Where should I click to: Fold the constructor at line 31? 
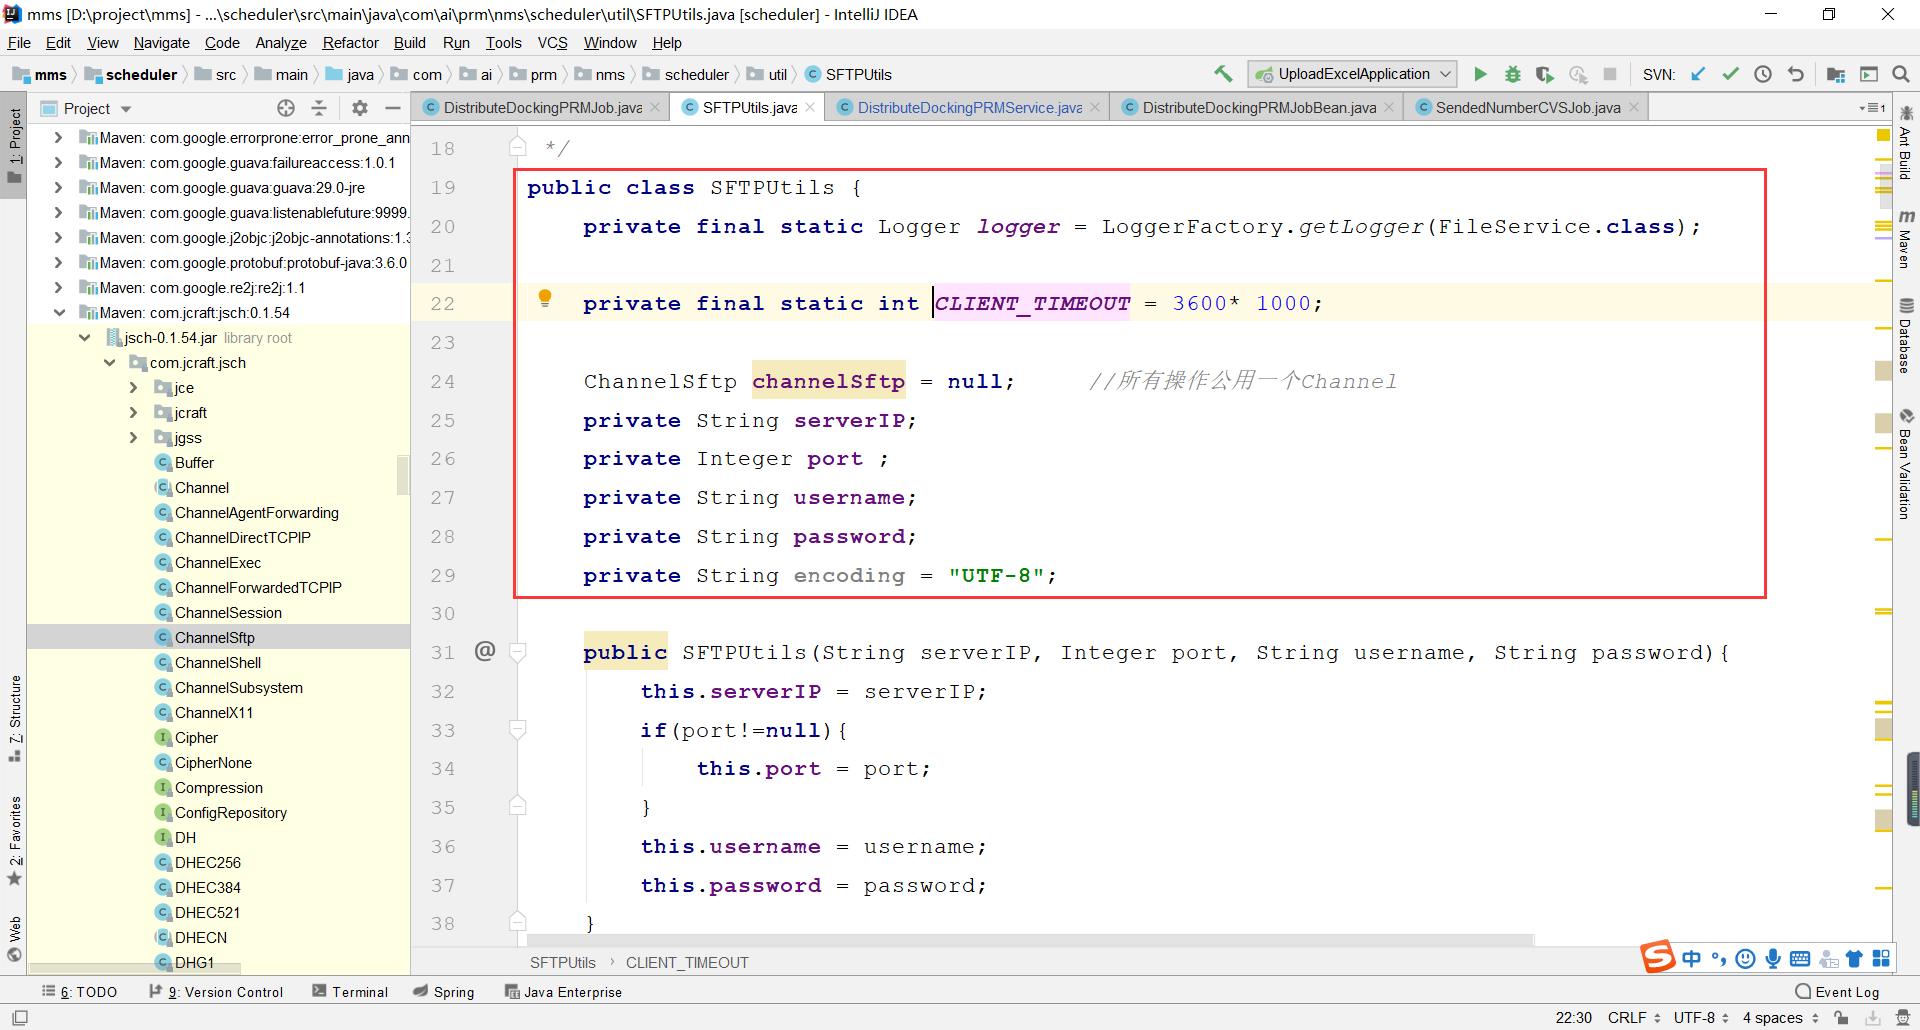click(x=518, y=652)
